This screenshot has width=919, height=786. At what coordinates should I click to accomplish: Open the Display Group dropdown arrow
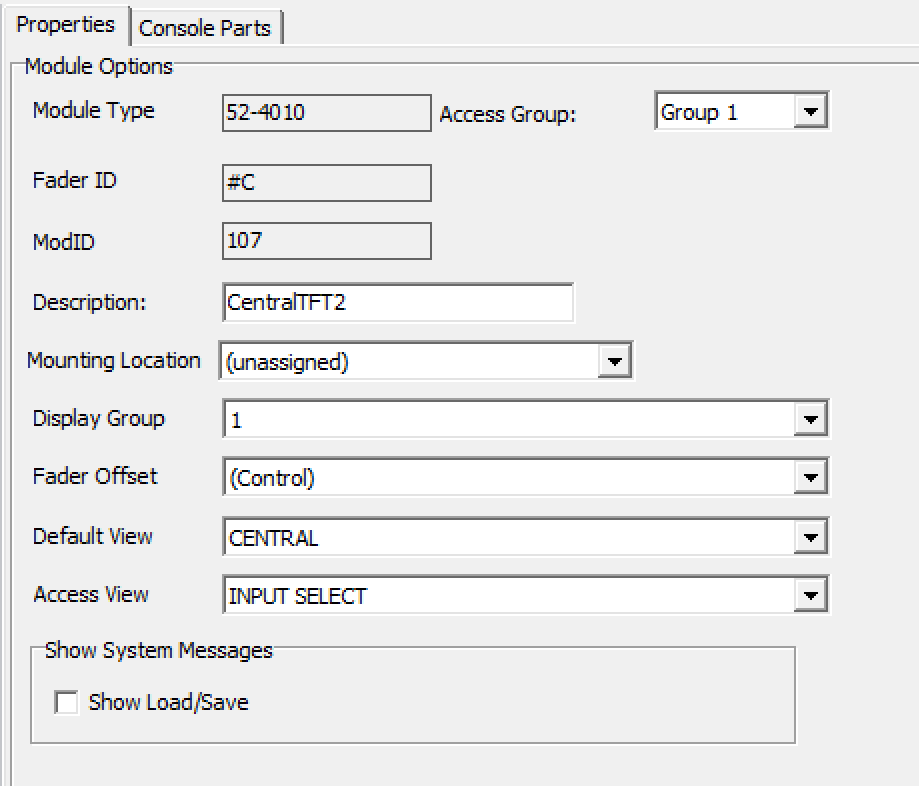point(810,419)
